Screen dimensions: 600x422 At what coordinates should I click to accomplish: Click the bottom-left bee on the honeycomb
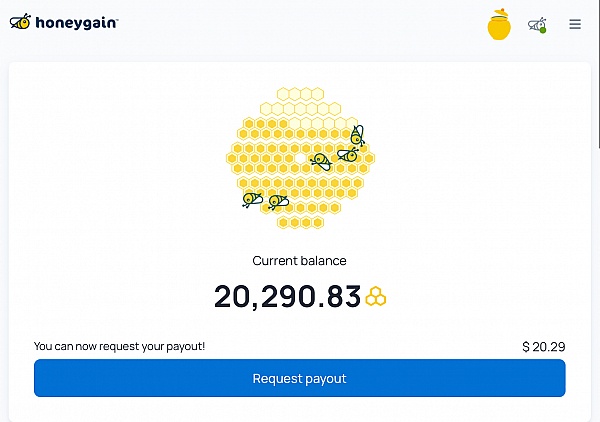(252, 199)
